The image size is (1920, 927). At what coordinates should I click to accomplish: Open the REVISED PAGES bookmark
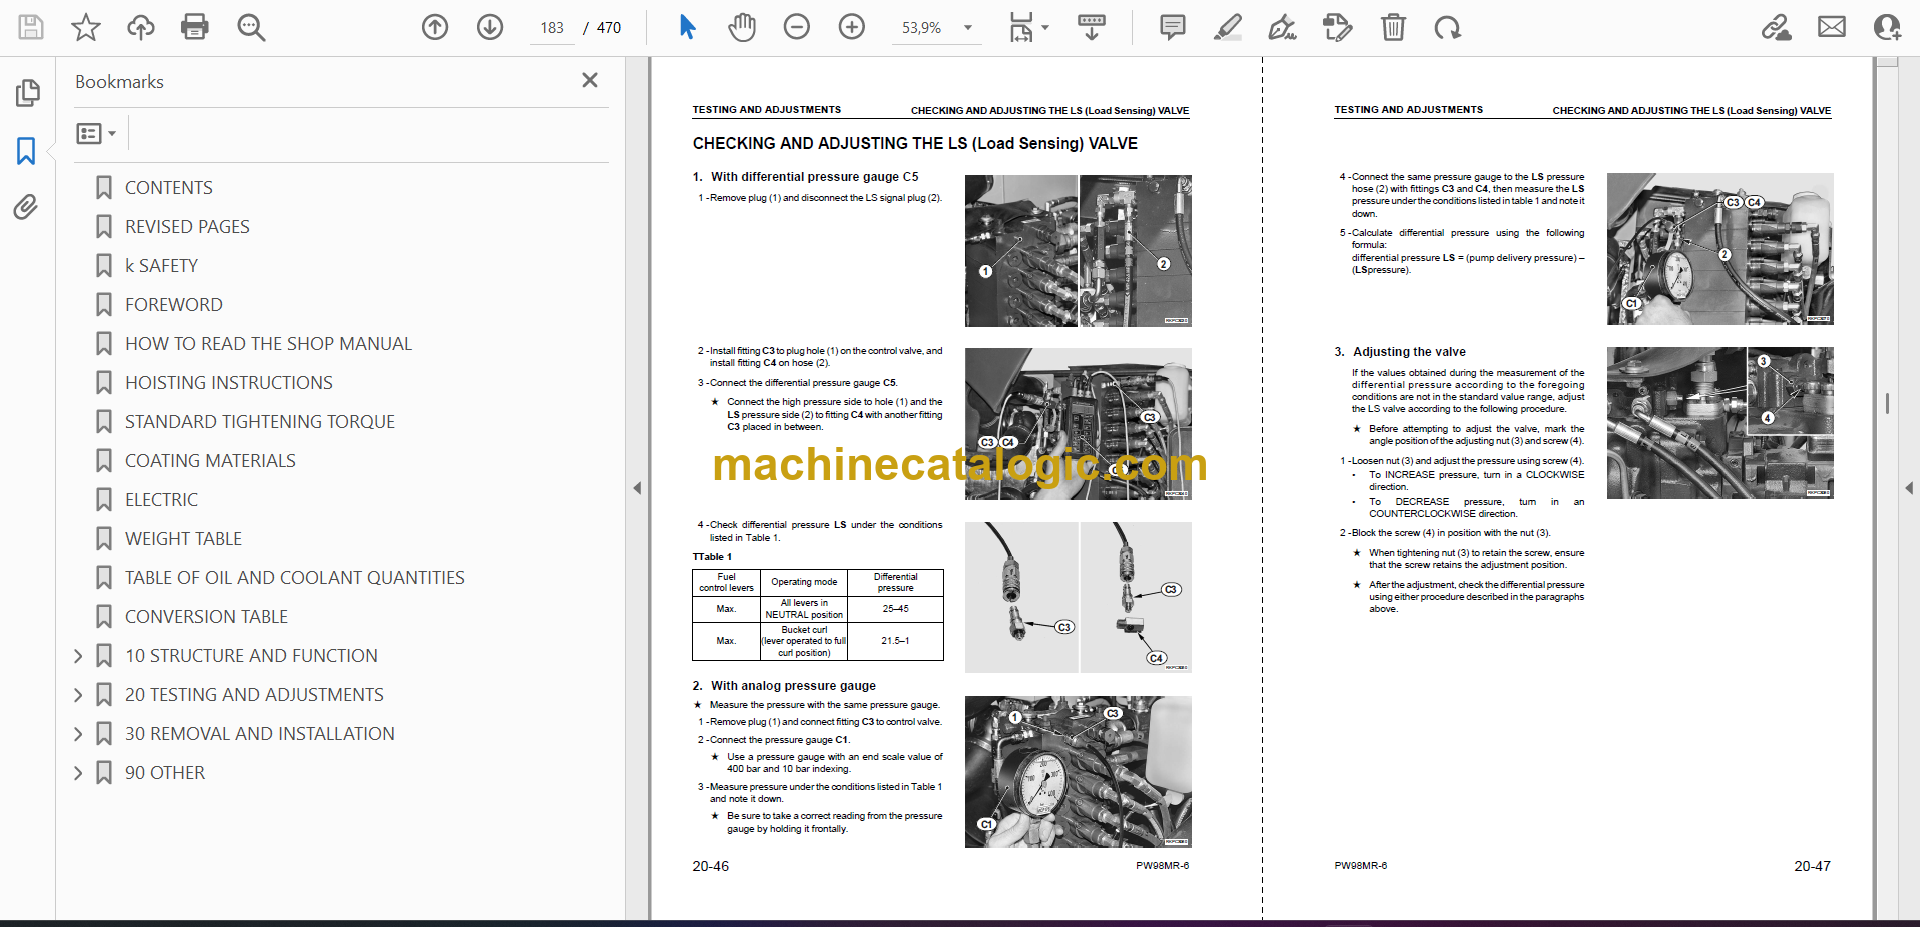[187, 227]
